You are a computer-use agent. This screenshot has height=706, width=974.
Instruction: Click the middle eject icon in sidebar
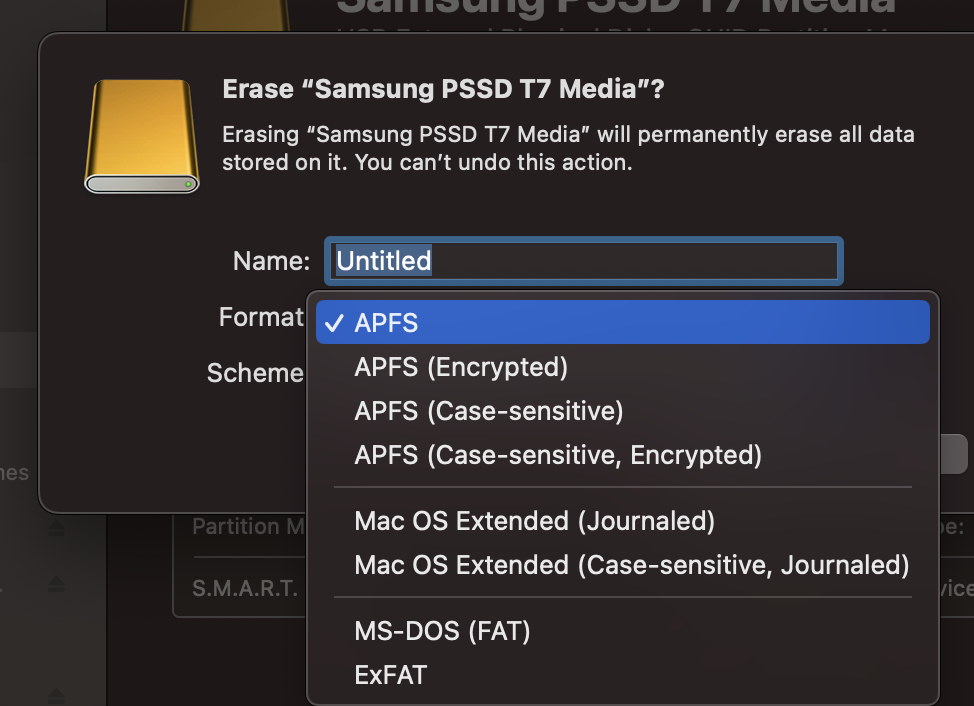56,585
